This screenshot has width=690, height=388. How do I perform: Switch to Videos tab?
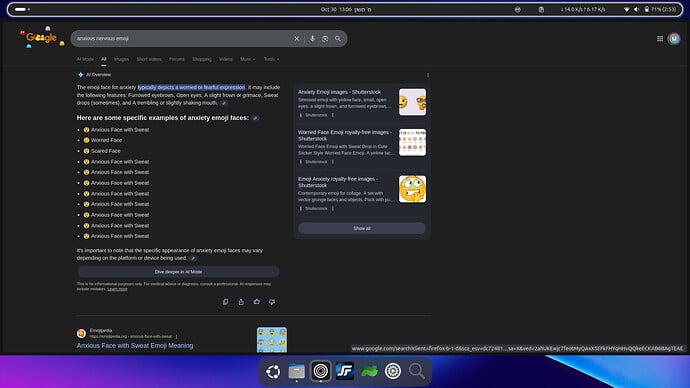click(x=226, y=59)
